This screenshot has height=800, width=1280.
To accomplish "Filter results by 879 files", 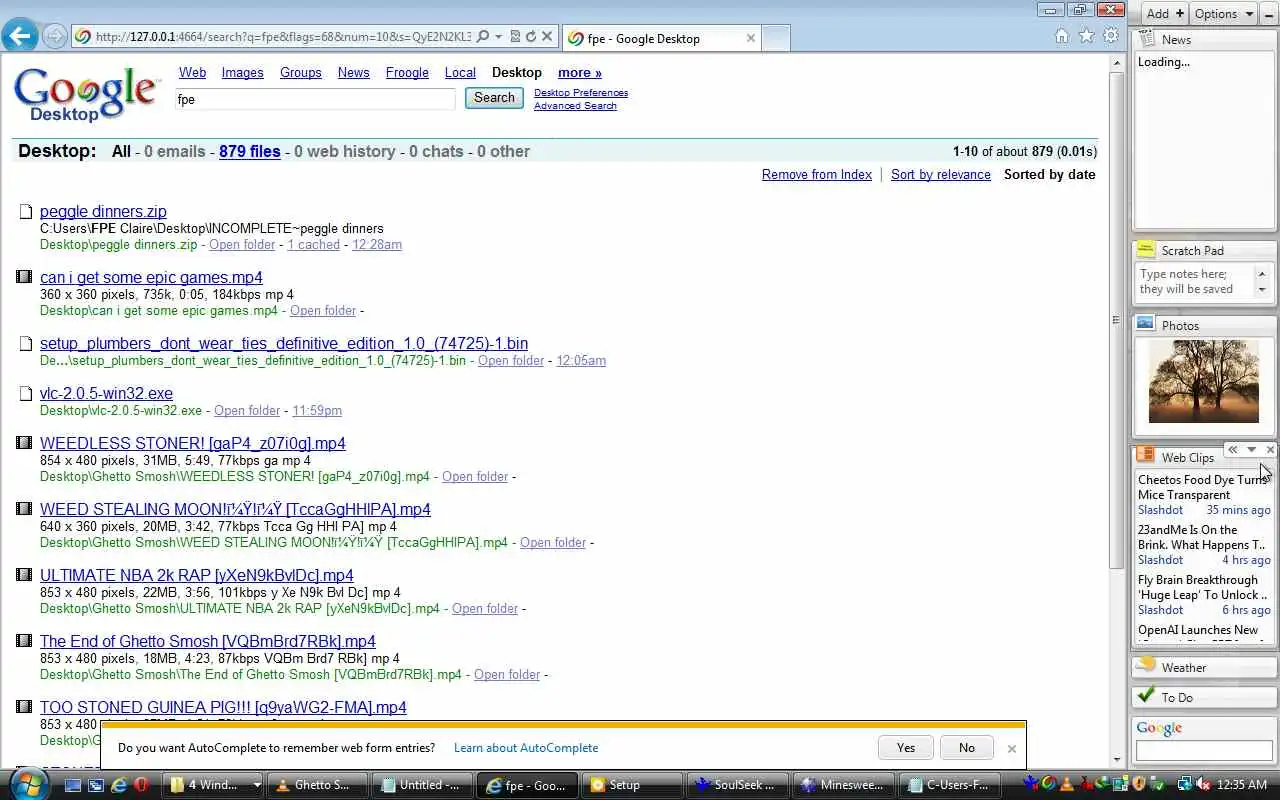I will pos(250,151).
